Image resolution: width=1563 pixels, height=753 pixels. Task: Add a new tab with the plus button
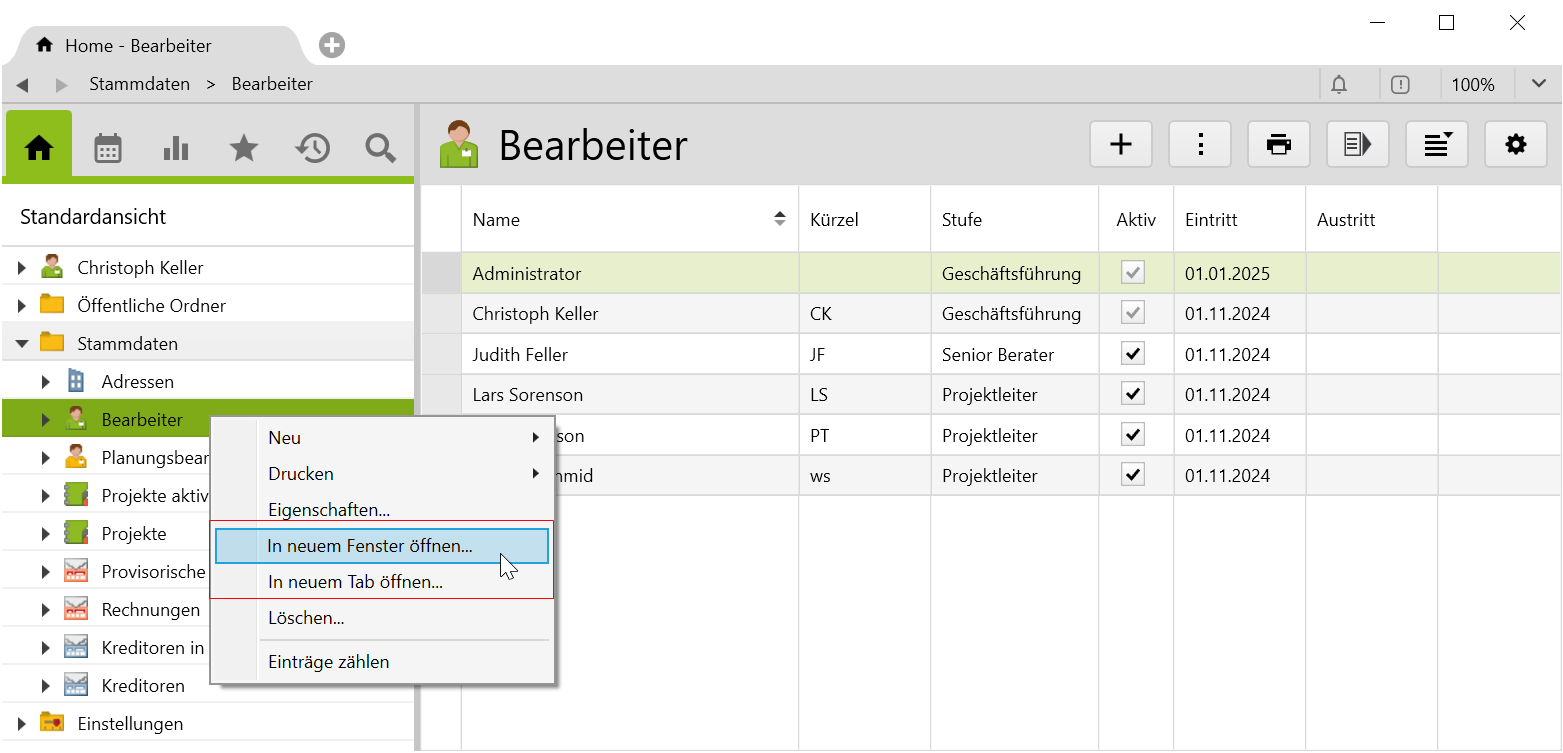point(332,45)
